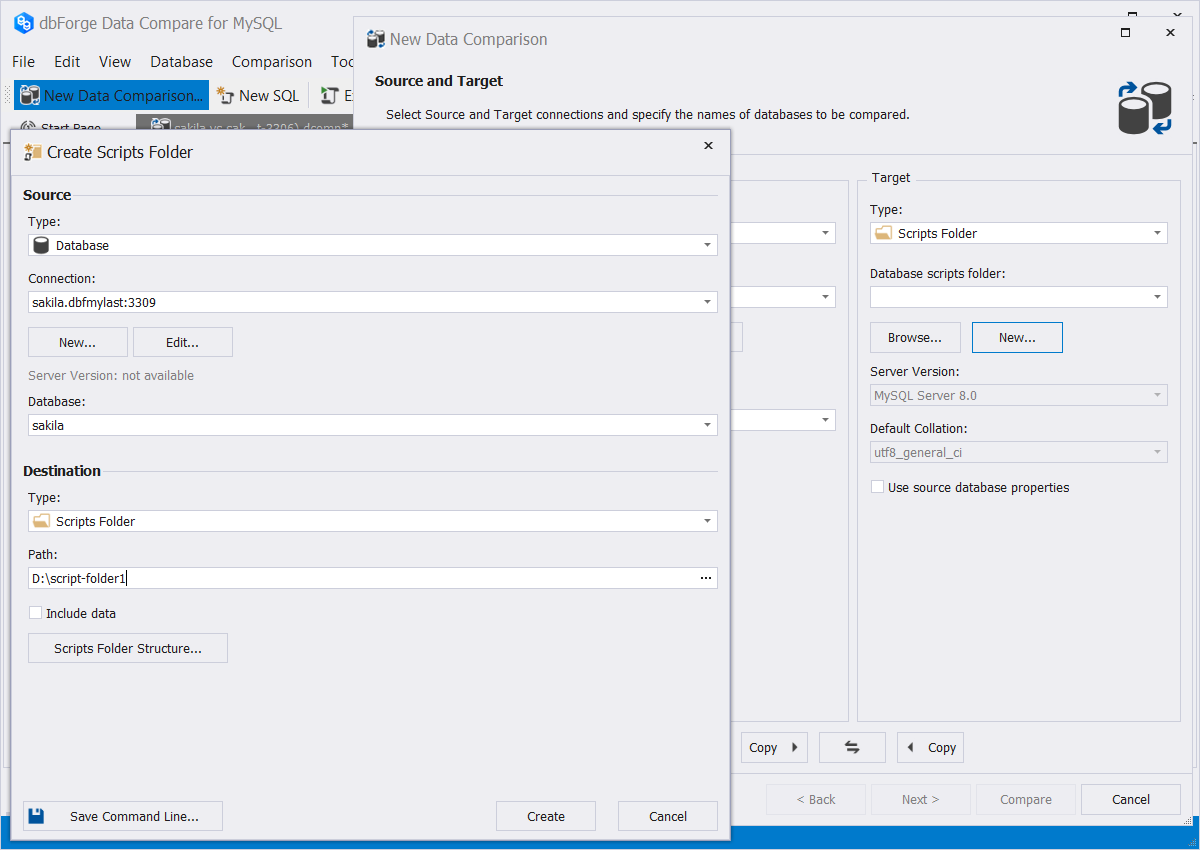Screen dimensions: 1200x850
Task: Check Use source database properties
Action: [x=877, y=487]
